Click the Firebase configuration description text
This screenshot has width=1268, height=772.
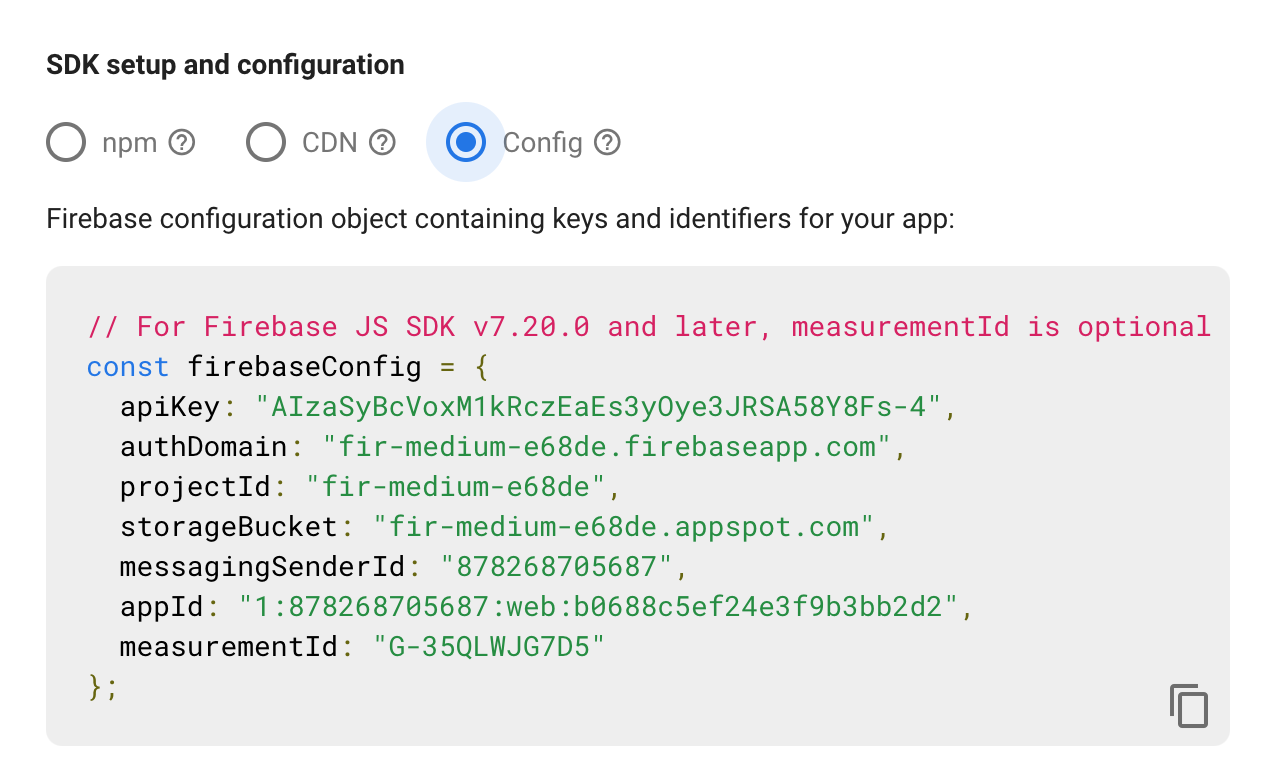tap(500, 218)
